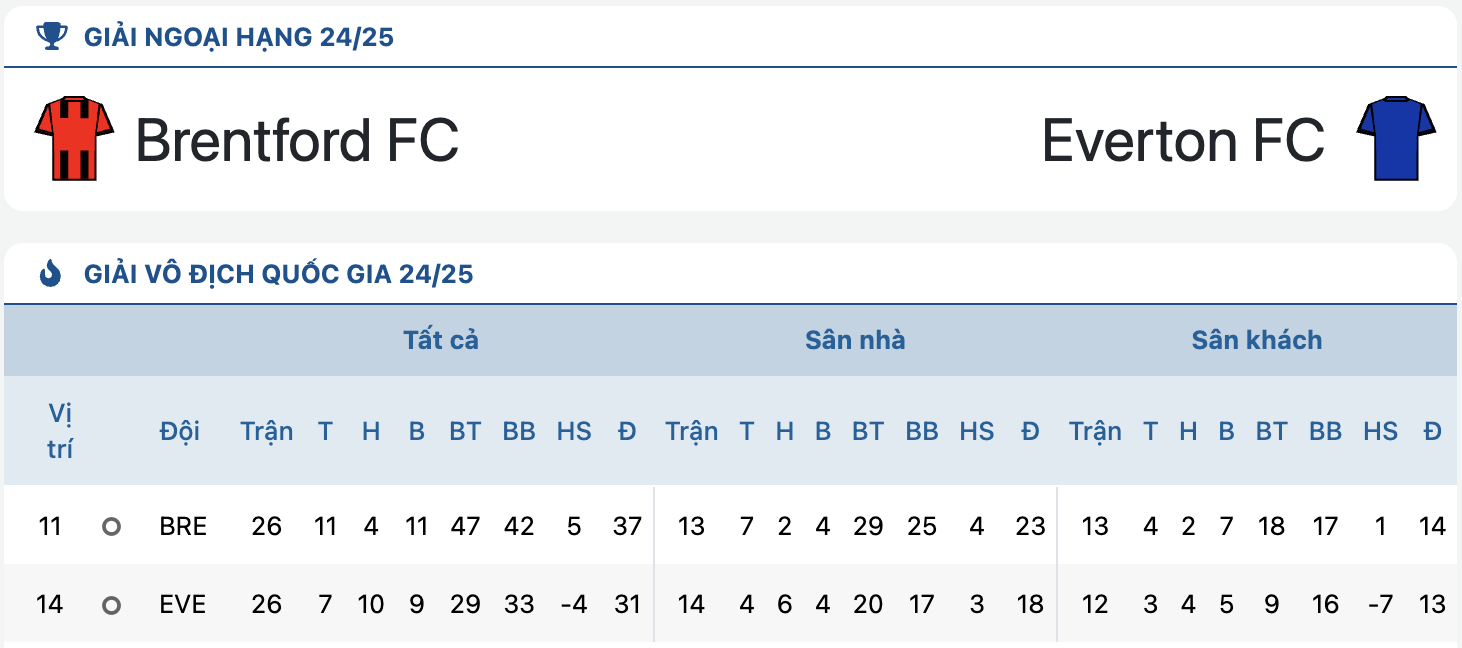Click the Everton blue jersey icon
Viewport: 1462px width, 648px height.
pyautogui.click(x=1396, y=138)
